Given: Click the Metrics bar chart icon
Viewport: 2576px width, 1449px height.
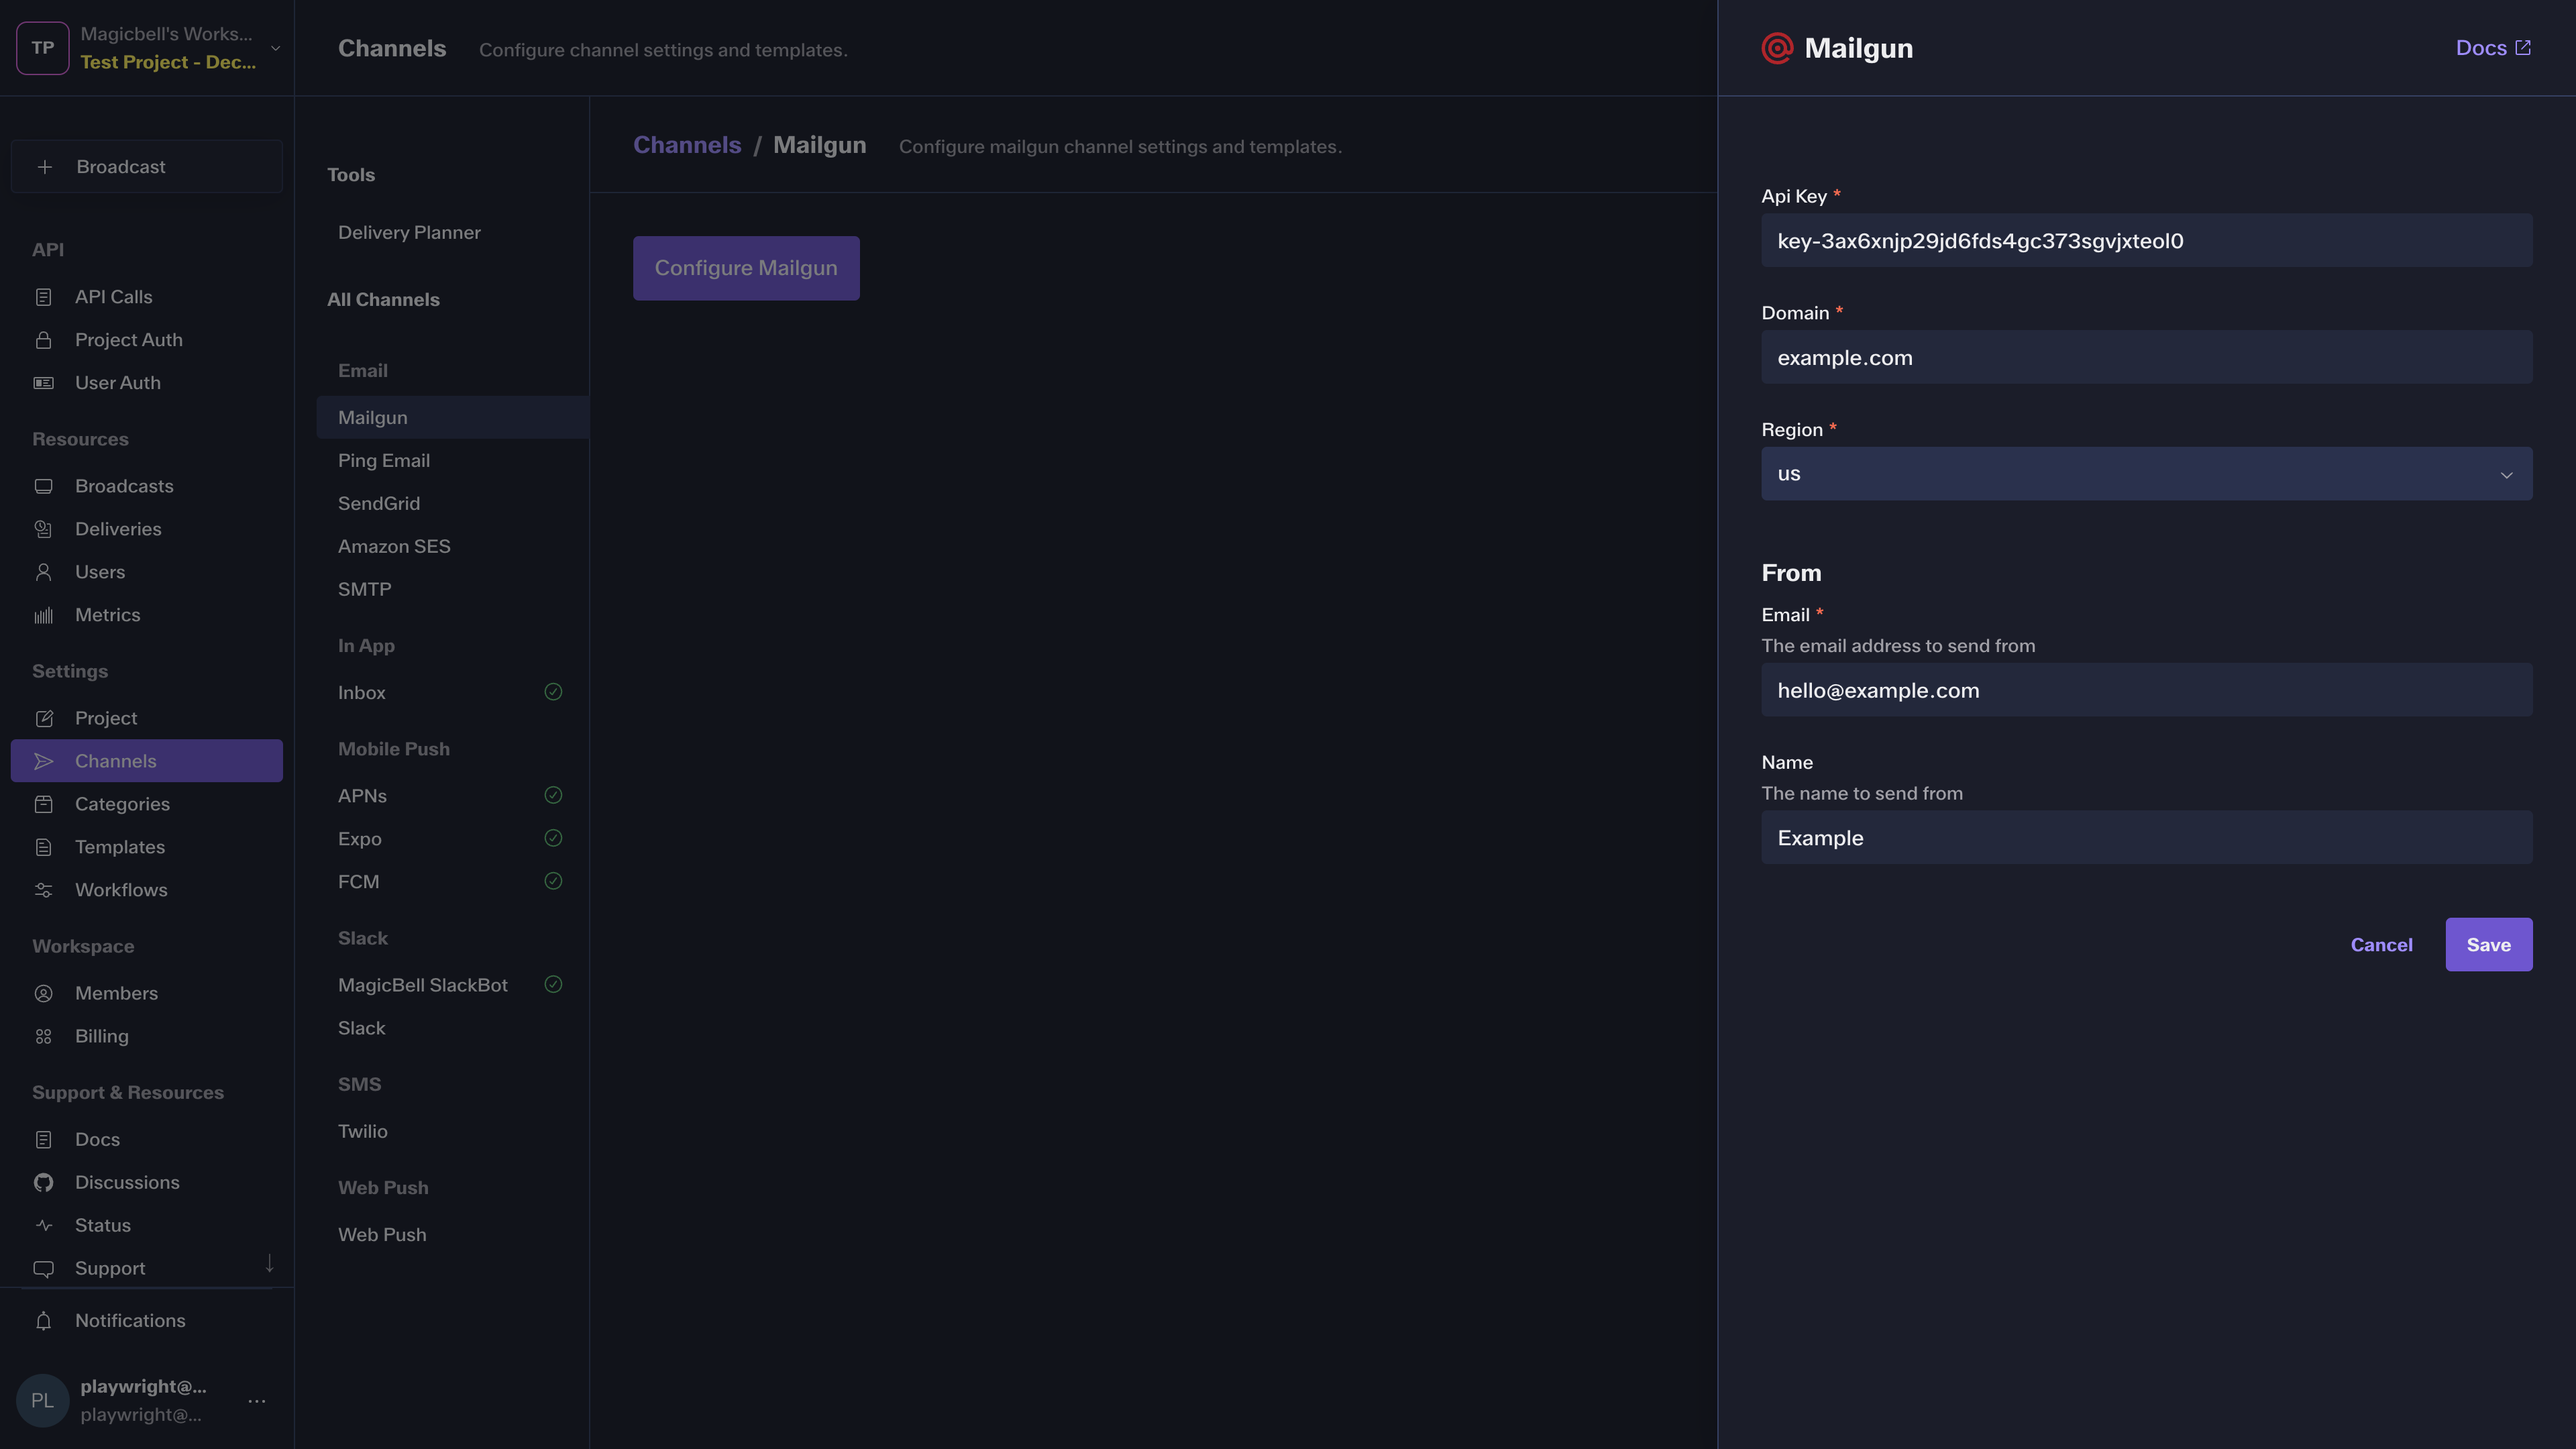Looking at the screenshot, I should (x=43, y=615).
